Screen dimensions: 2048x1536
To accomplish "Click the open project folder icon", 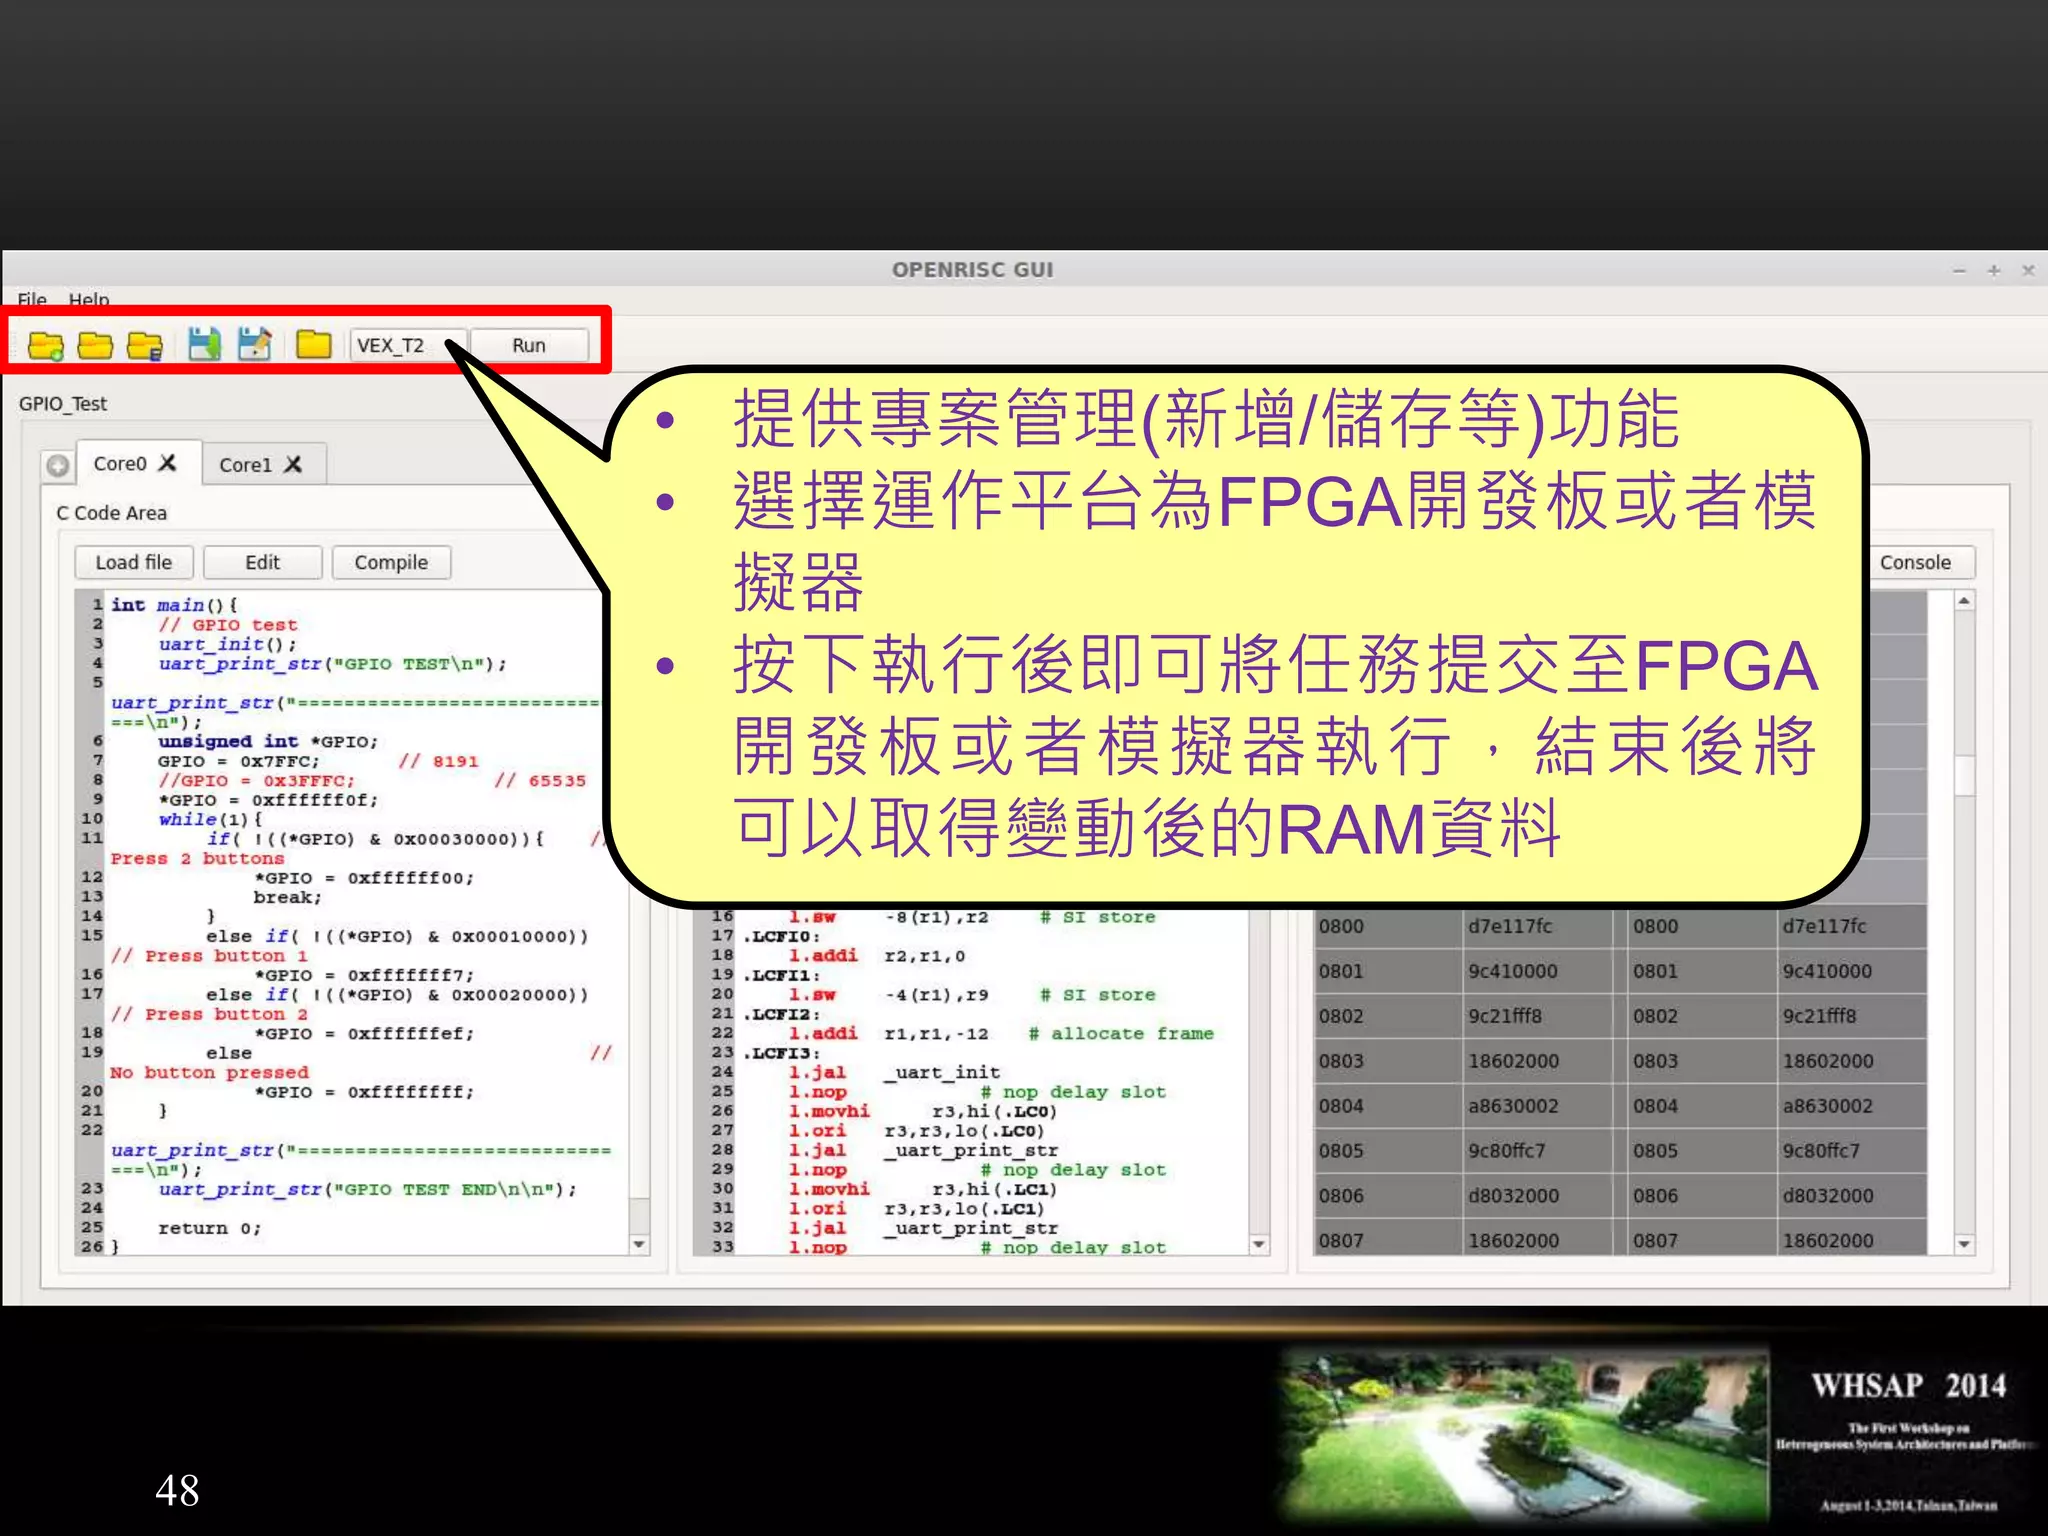I will coord(95,346).
